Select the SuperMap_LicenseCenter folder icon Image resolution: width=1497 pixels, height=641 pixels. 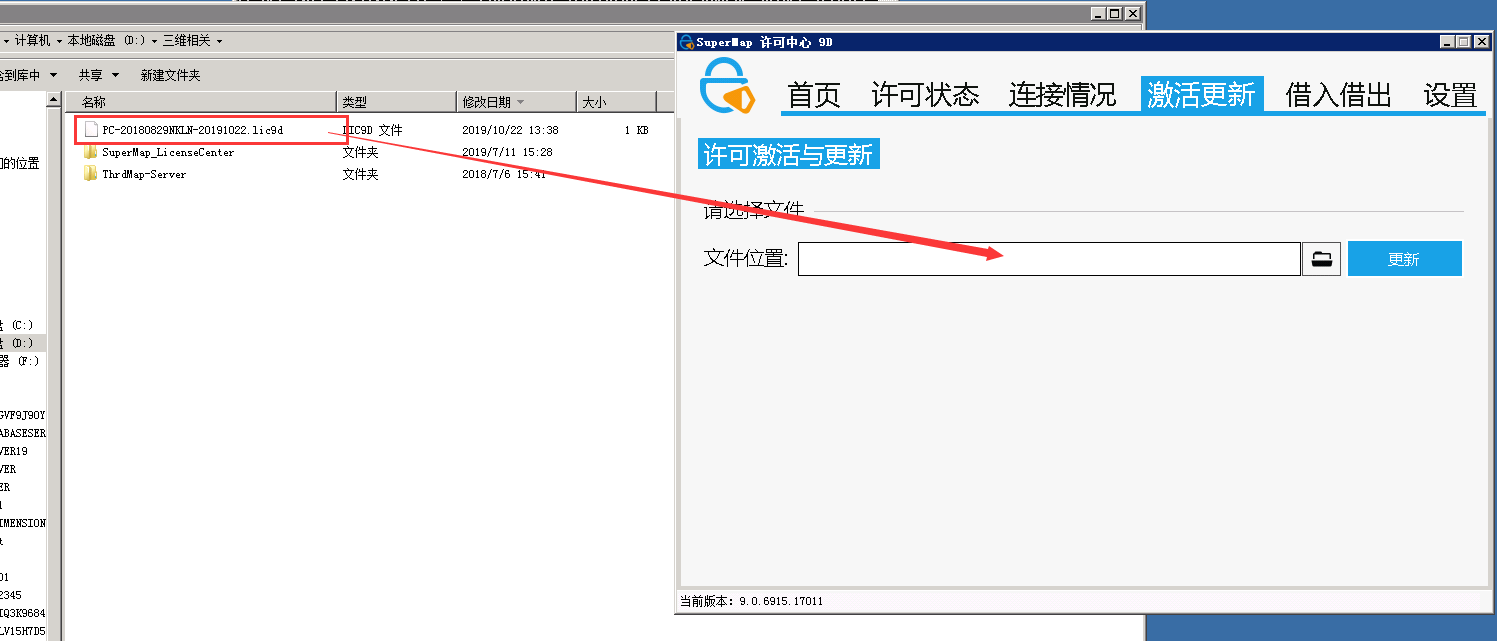coord(91,152)
